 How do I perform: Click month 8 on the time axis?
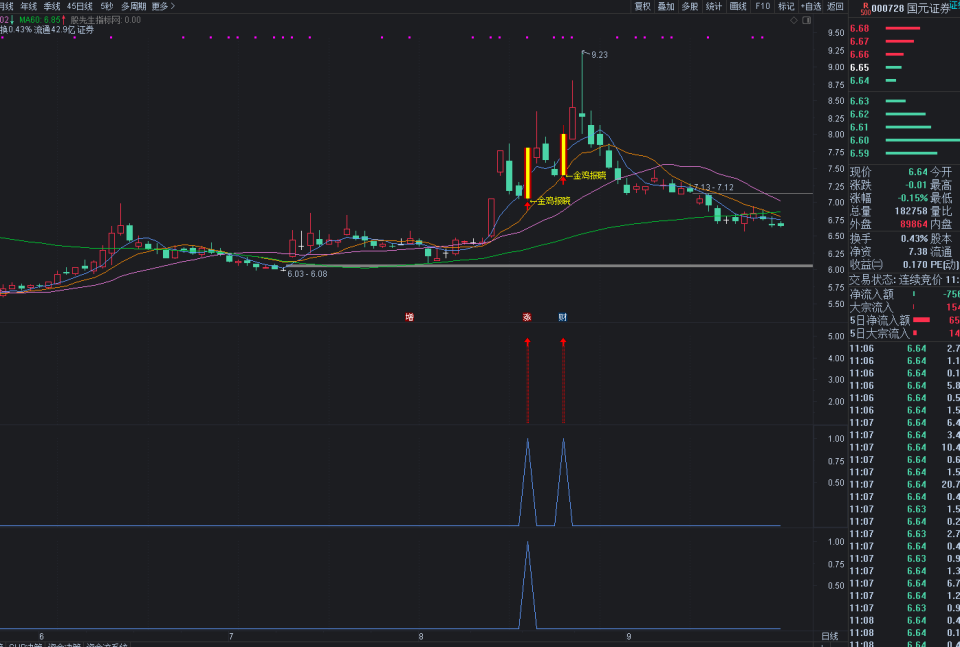[x=421, y=637]
